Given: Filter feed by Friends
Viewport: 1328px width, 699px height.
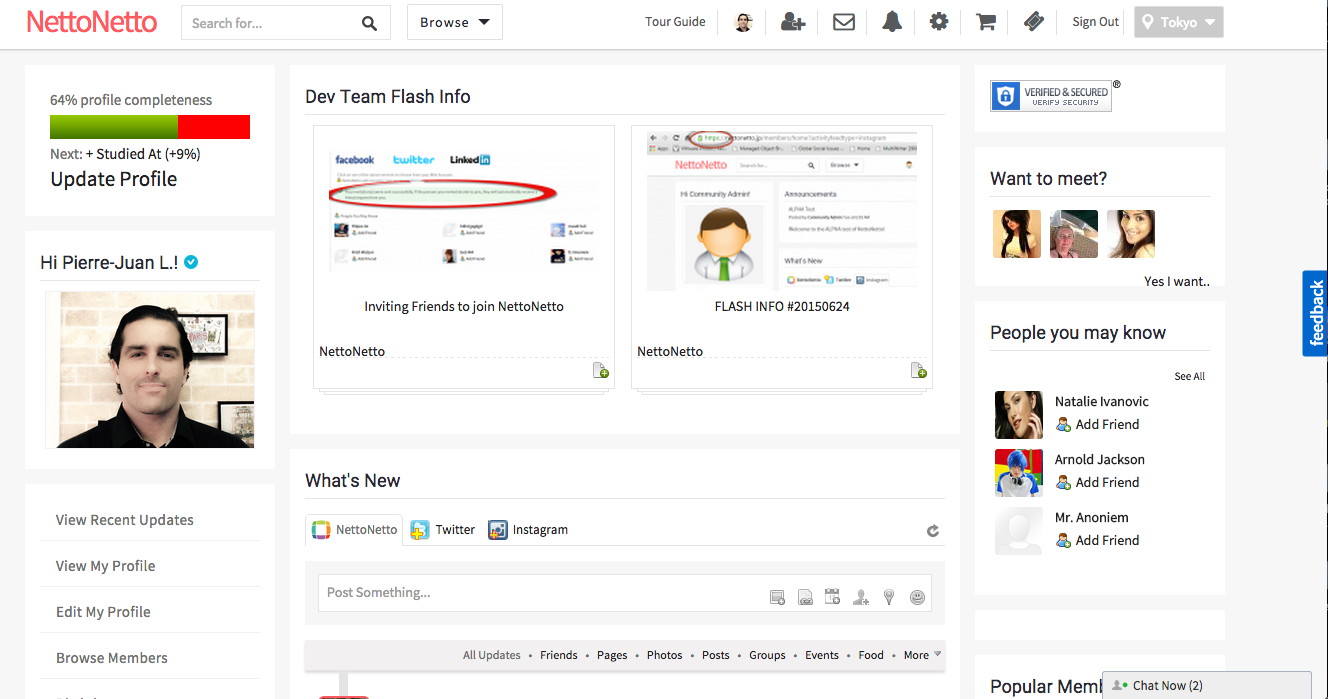Looking at the screenshot, I should [559, 655].
